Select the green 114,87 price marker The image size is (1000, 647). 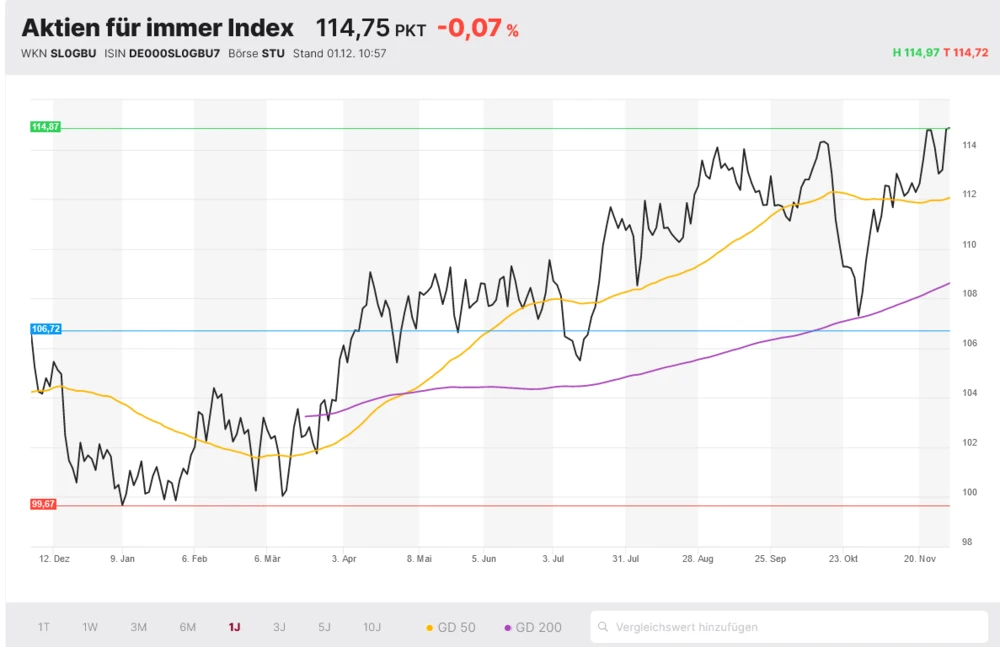click(x=44, y=126)
